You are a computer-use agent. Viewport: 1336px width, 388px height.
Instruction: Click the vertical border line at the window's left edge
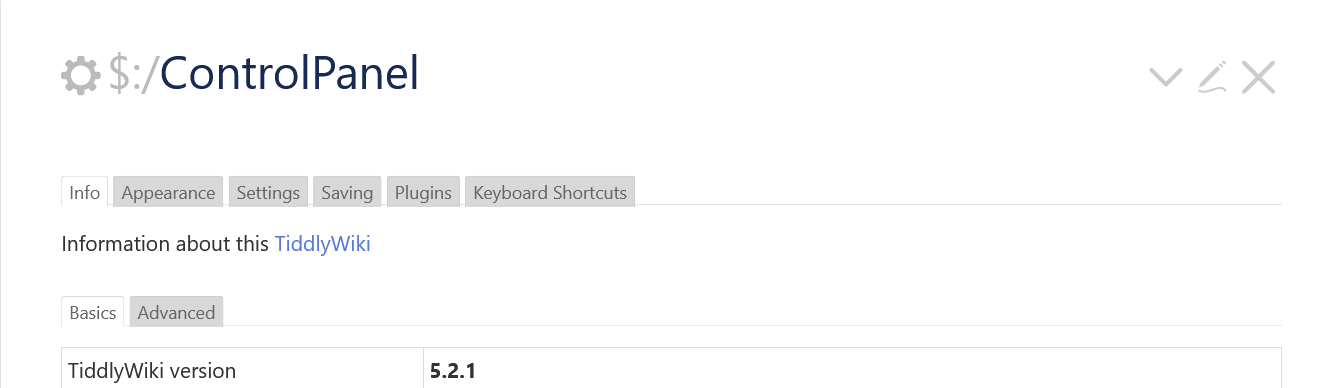1,194
